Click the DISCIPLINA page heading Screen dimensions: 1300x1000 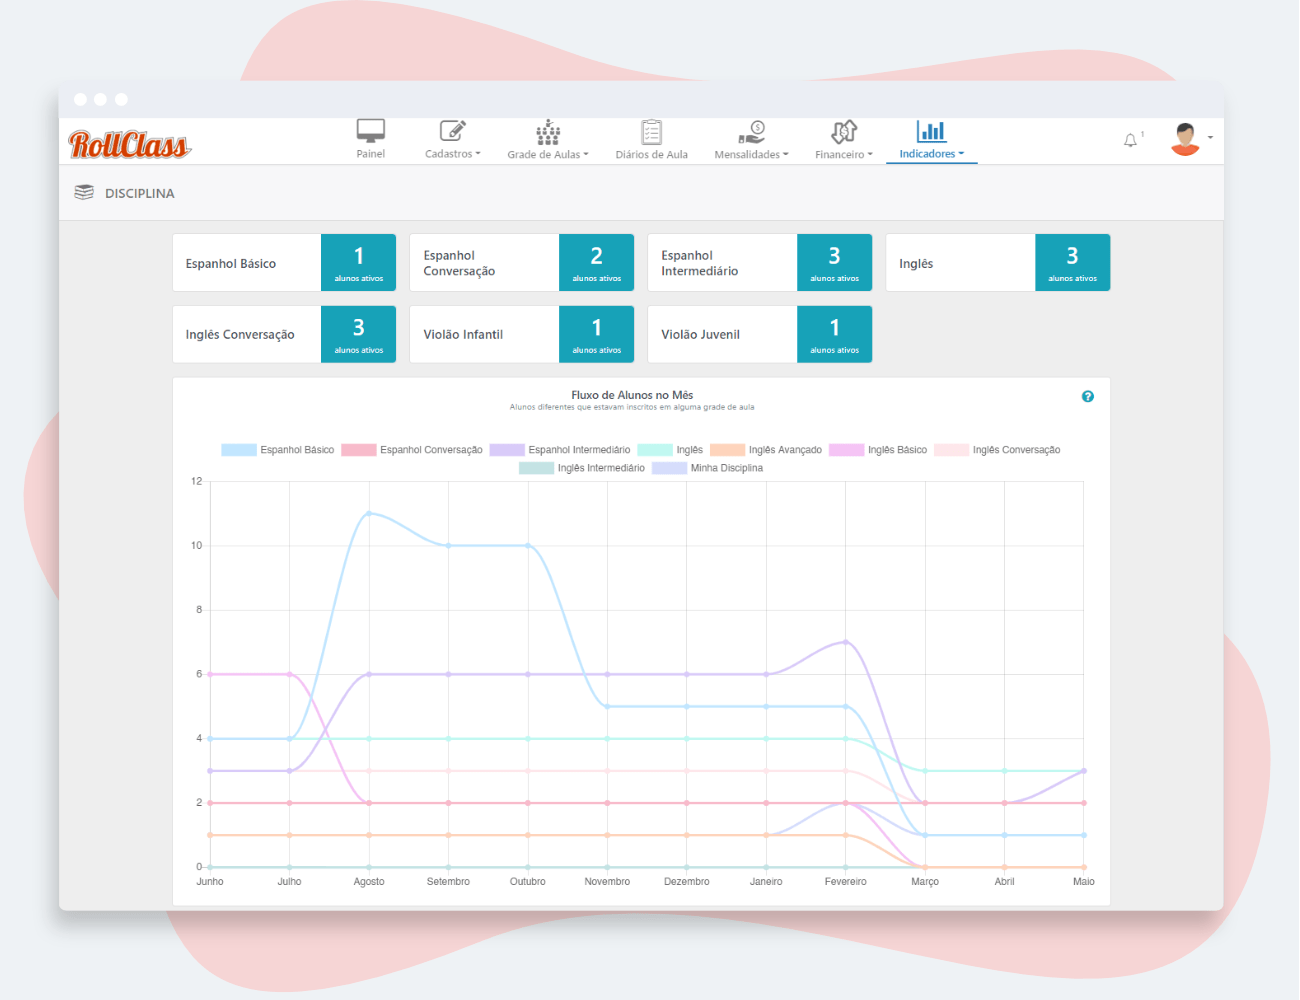coord(140,193)
